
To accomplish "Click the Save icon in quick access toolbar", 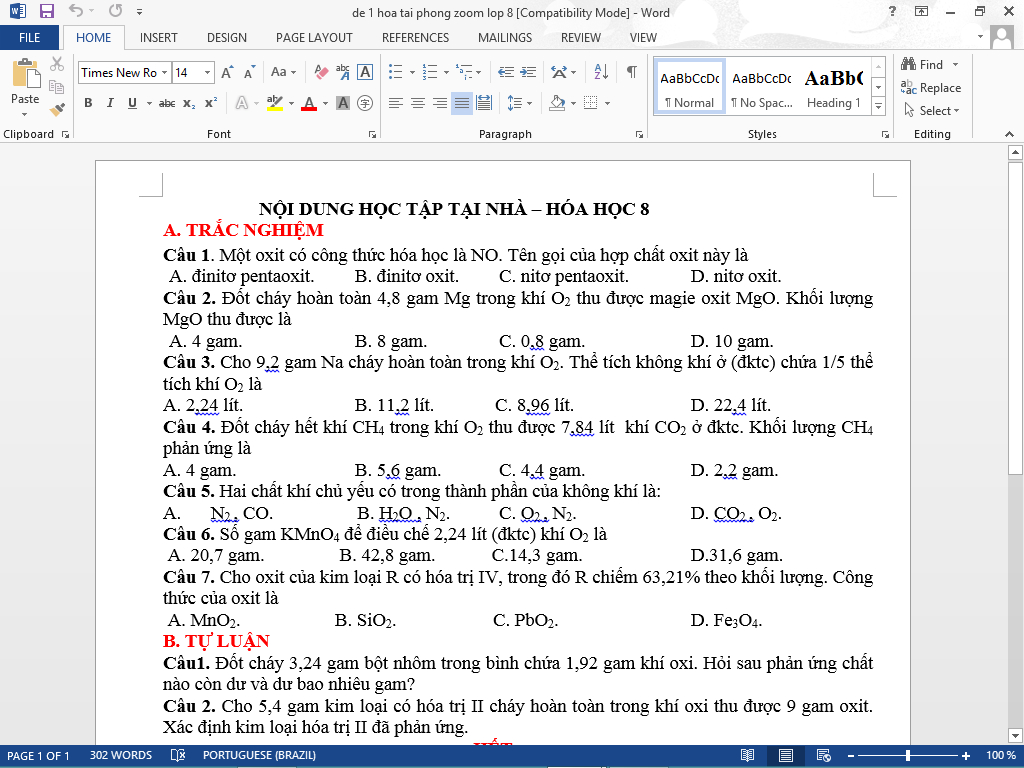I will point(46,11).
